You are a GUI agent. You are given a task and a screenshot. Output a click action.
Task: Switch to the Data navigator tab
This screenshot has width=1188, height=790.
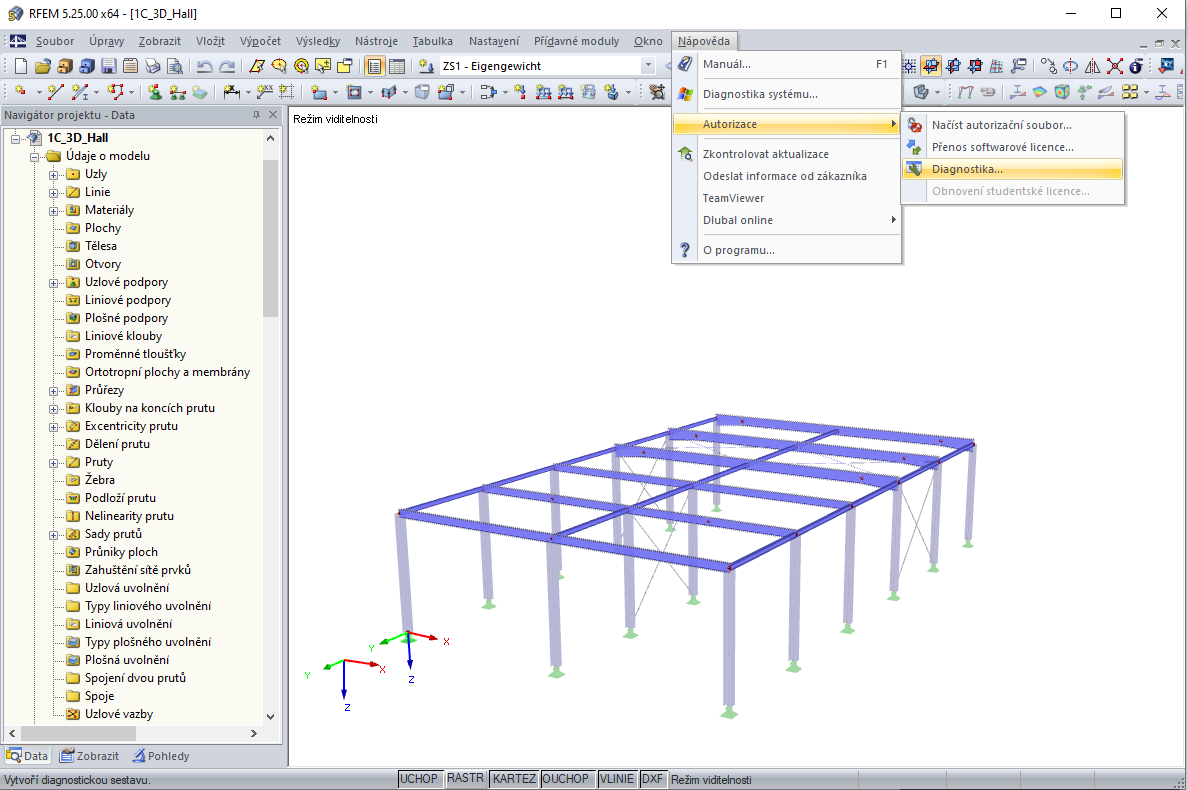(x=27, y=756)
